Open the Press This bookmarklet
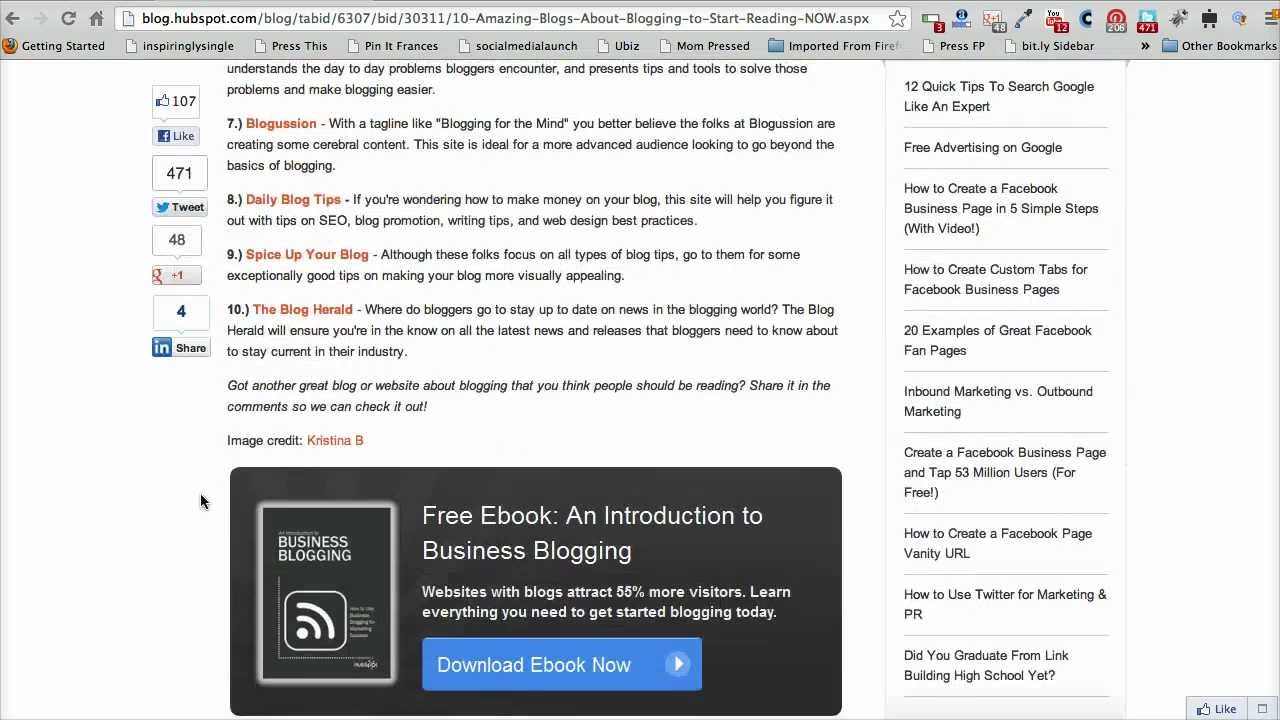Image resolution: width=1280 pixels, height=720 pixels. (x=290, y=46)
